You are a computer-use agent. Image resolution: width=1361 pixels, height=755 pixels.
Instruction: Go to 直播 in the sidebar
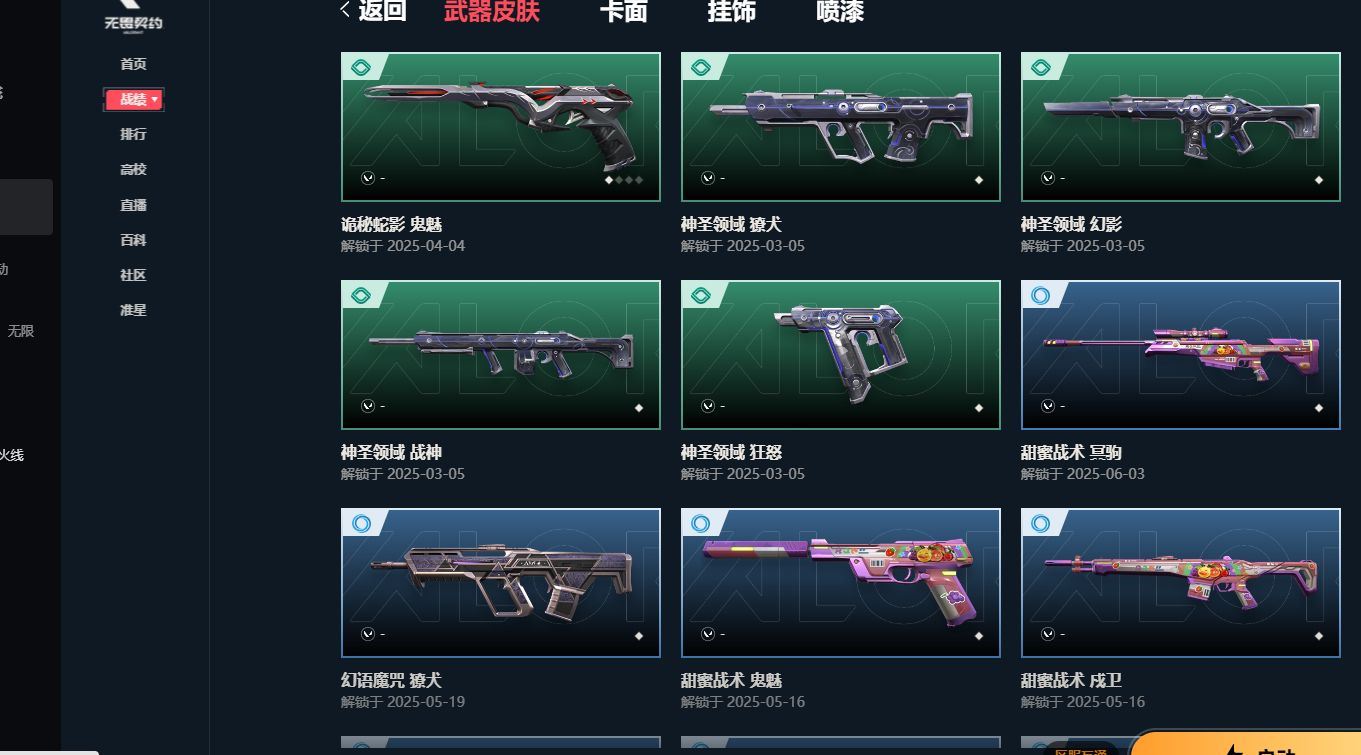133,205
